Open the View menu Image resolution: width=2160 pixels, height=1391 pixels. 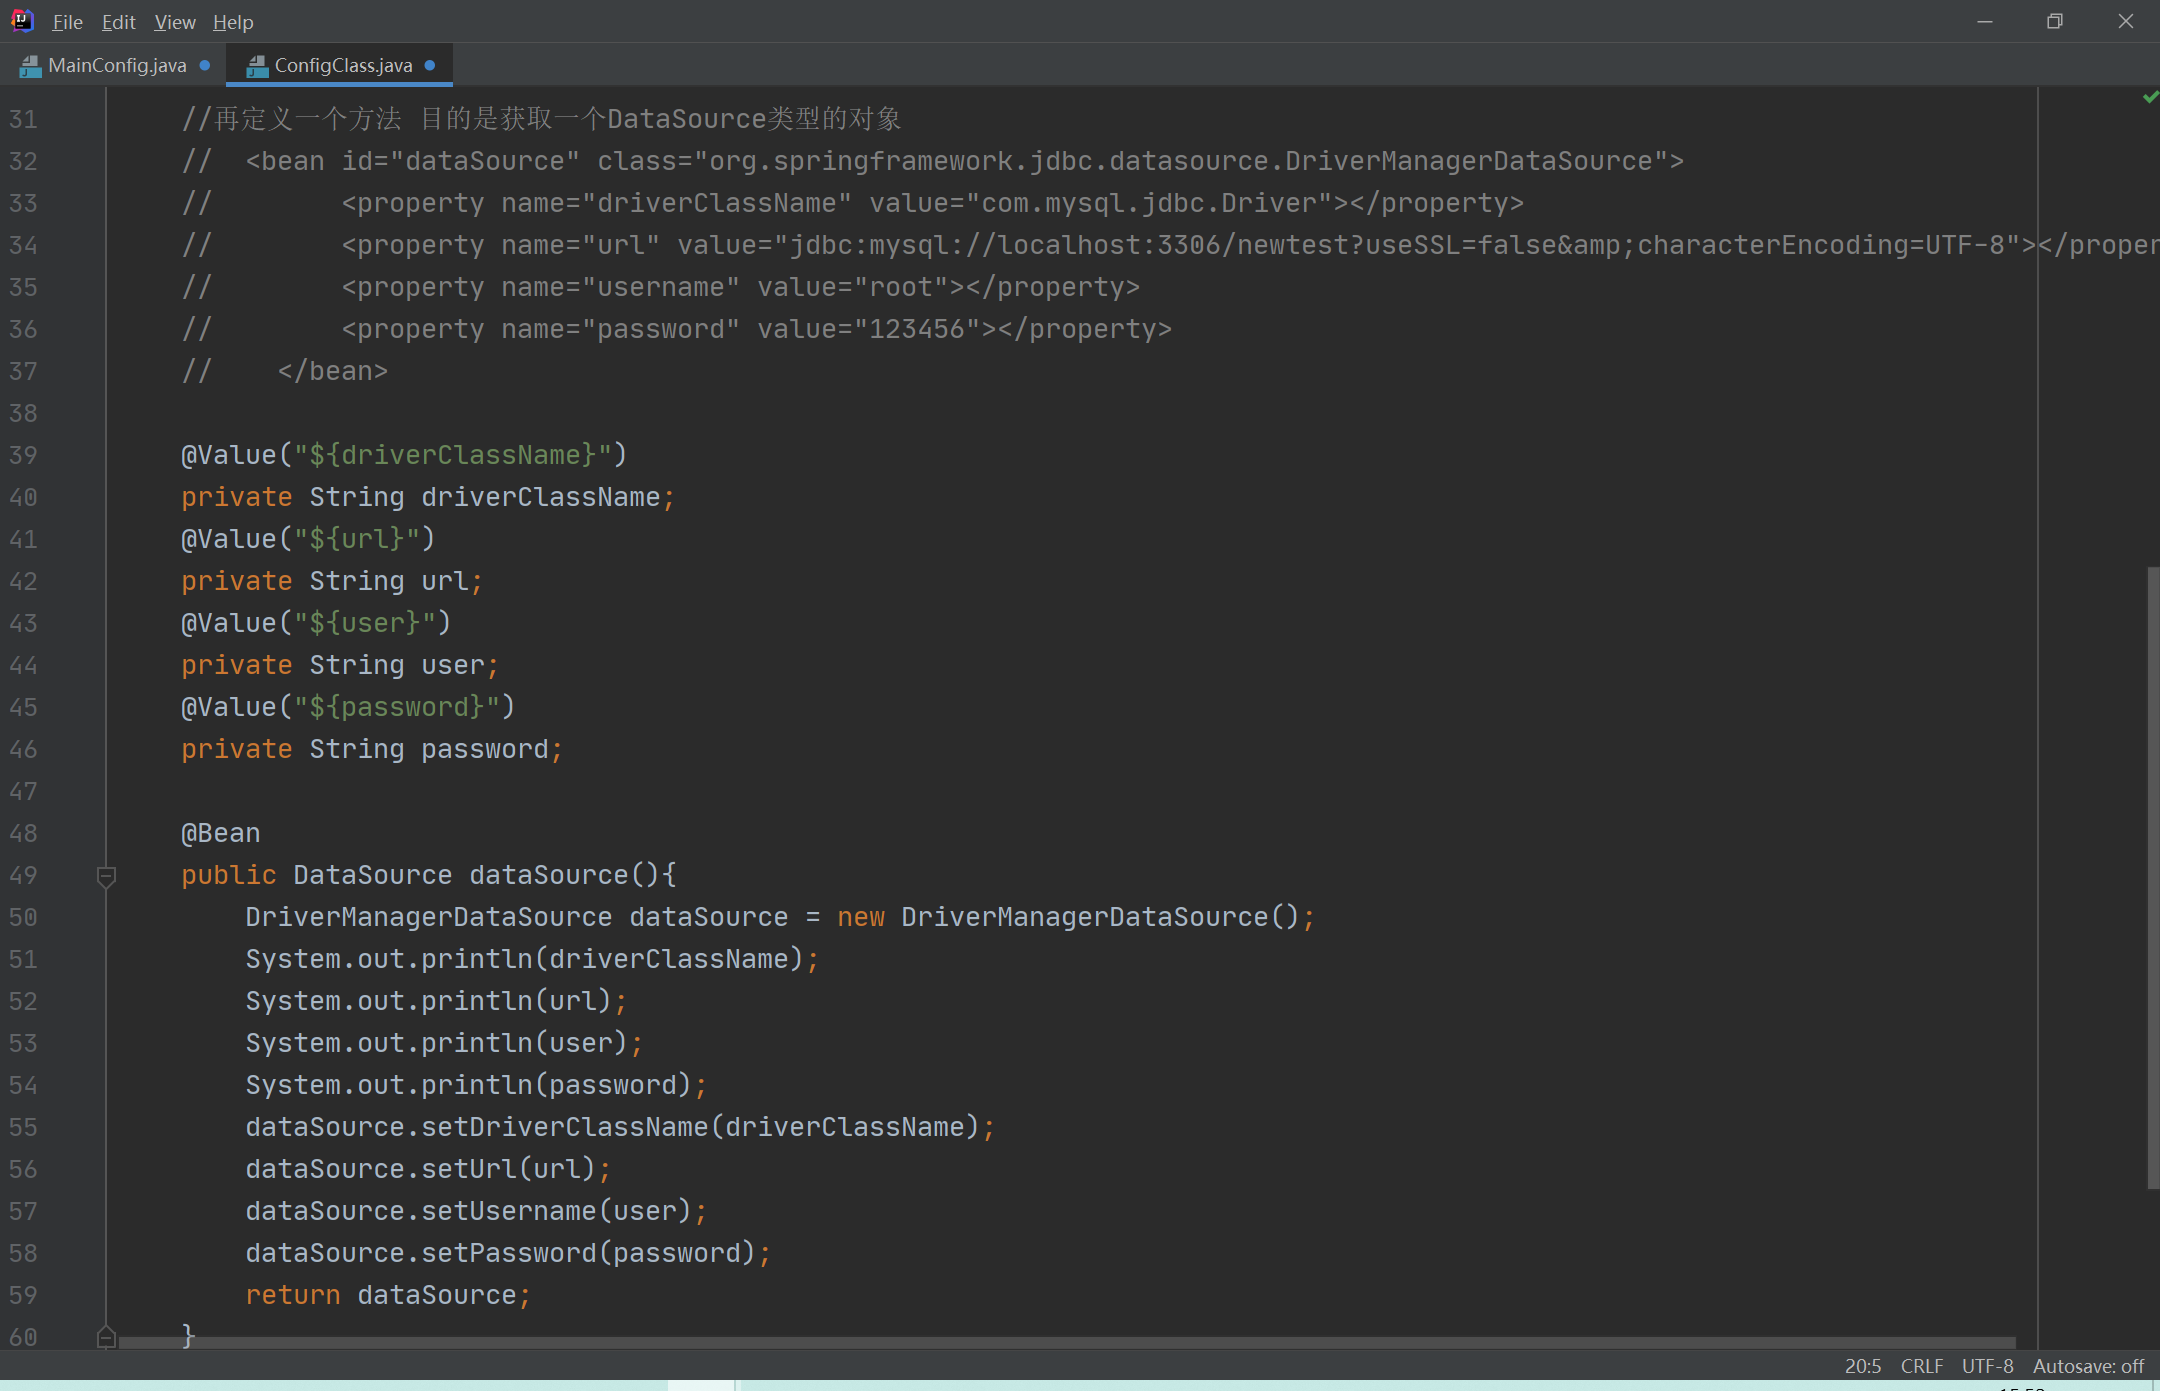coord(175,22)
